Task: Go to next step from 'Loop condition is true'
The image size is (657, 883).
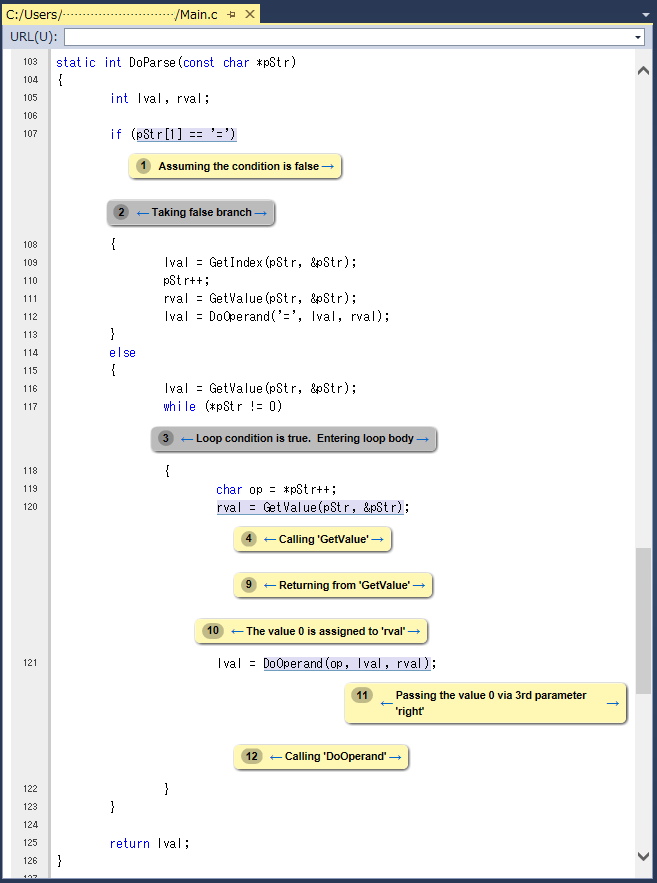Action: (422, 439)
